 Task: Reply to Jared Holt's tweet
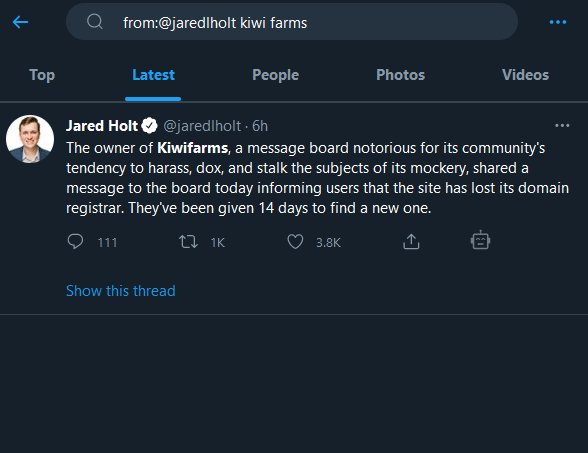75,242
